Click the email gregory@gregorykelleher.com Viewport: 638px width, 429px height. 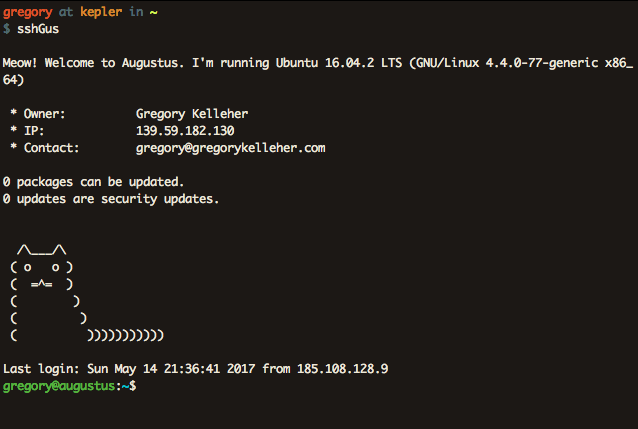point(230,148)
